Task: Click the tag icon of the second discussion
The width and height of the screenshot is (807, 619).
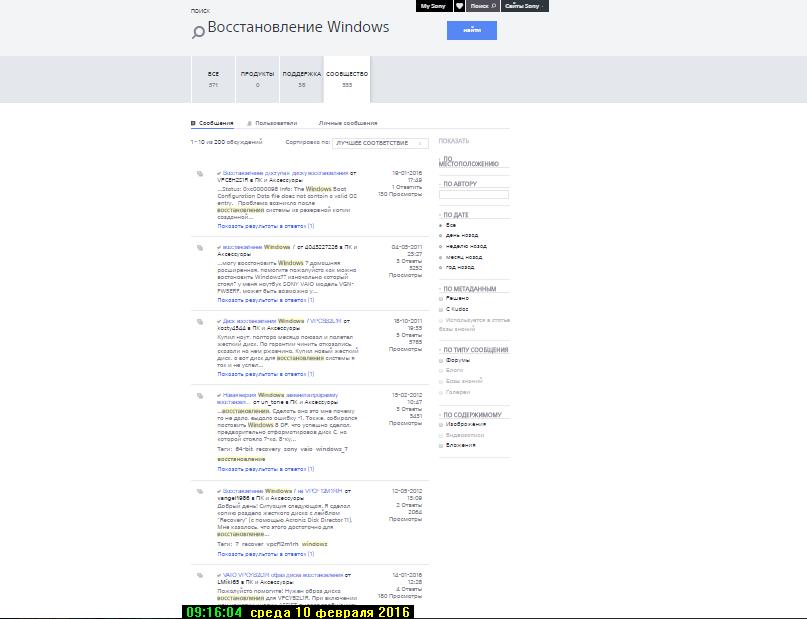Action: (x=200, y=247)
